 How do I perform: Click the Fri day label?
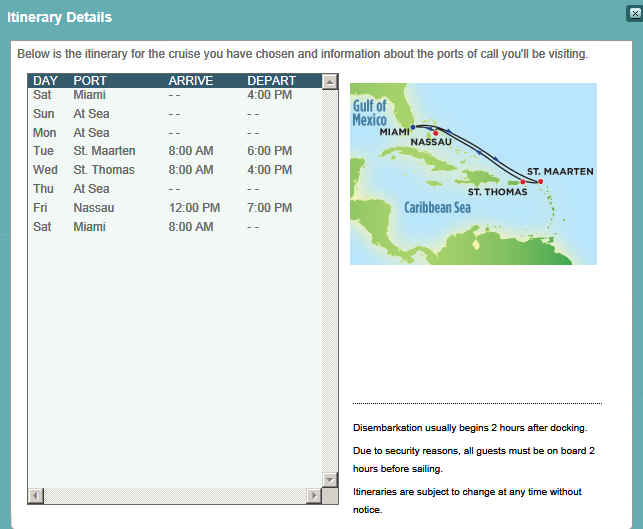click(x=40, y=208)
